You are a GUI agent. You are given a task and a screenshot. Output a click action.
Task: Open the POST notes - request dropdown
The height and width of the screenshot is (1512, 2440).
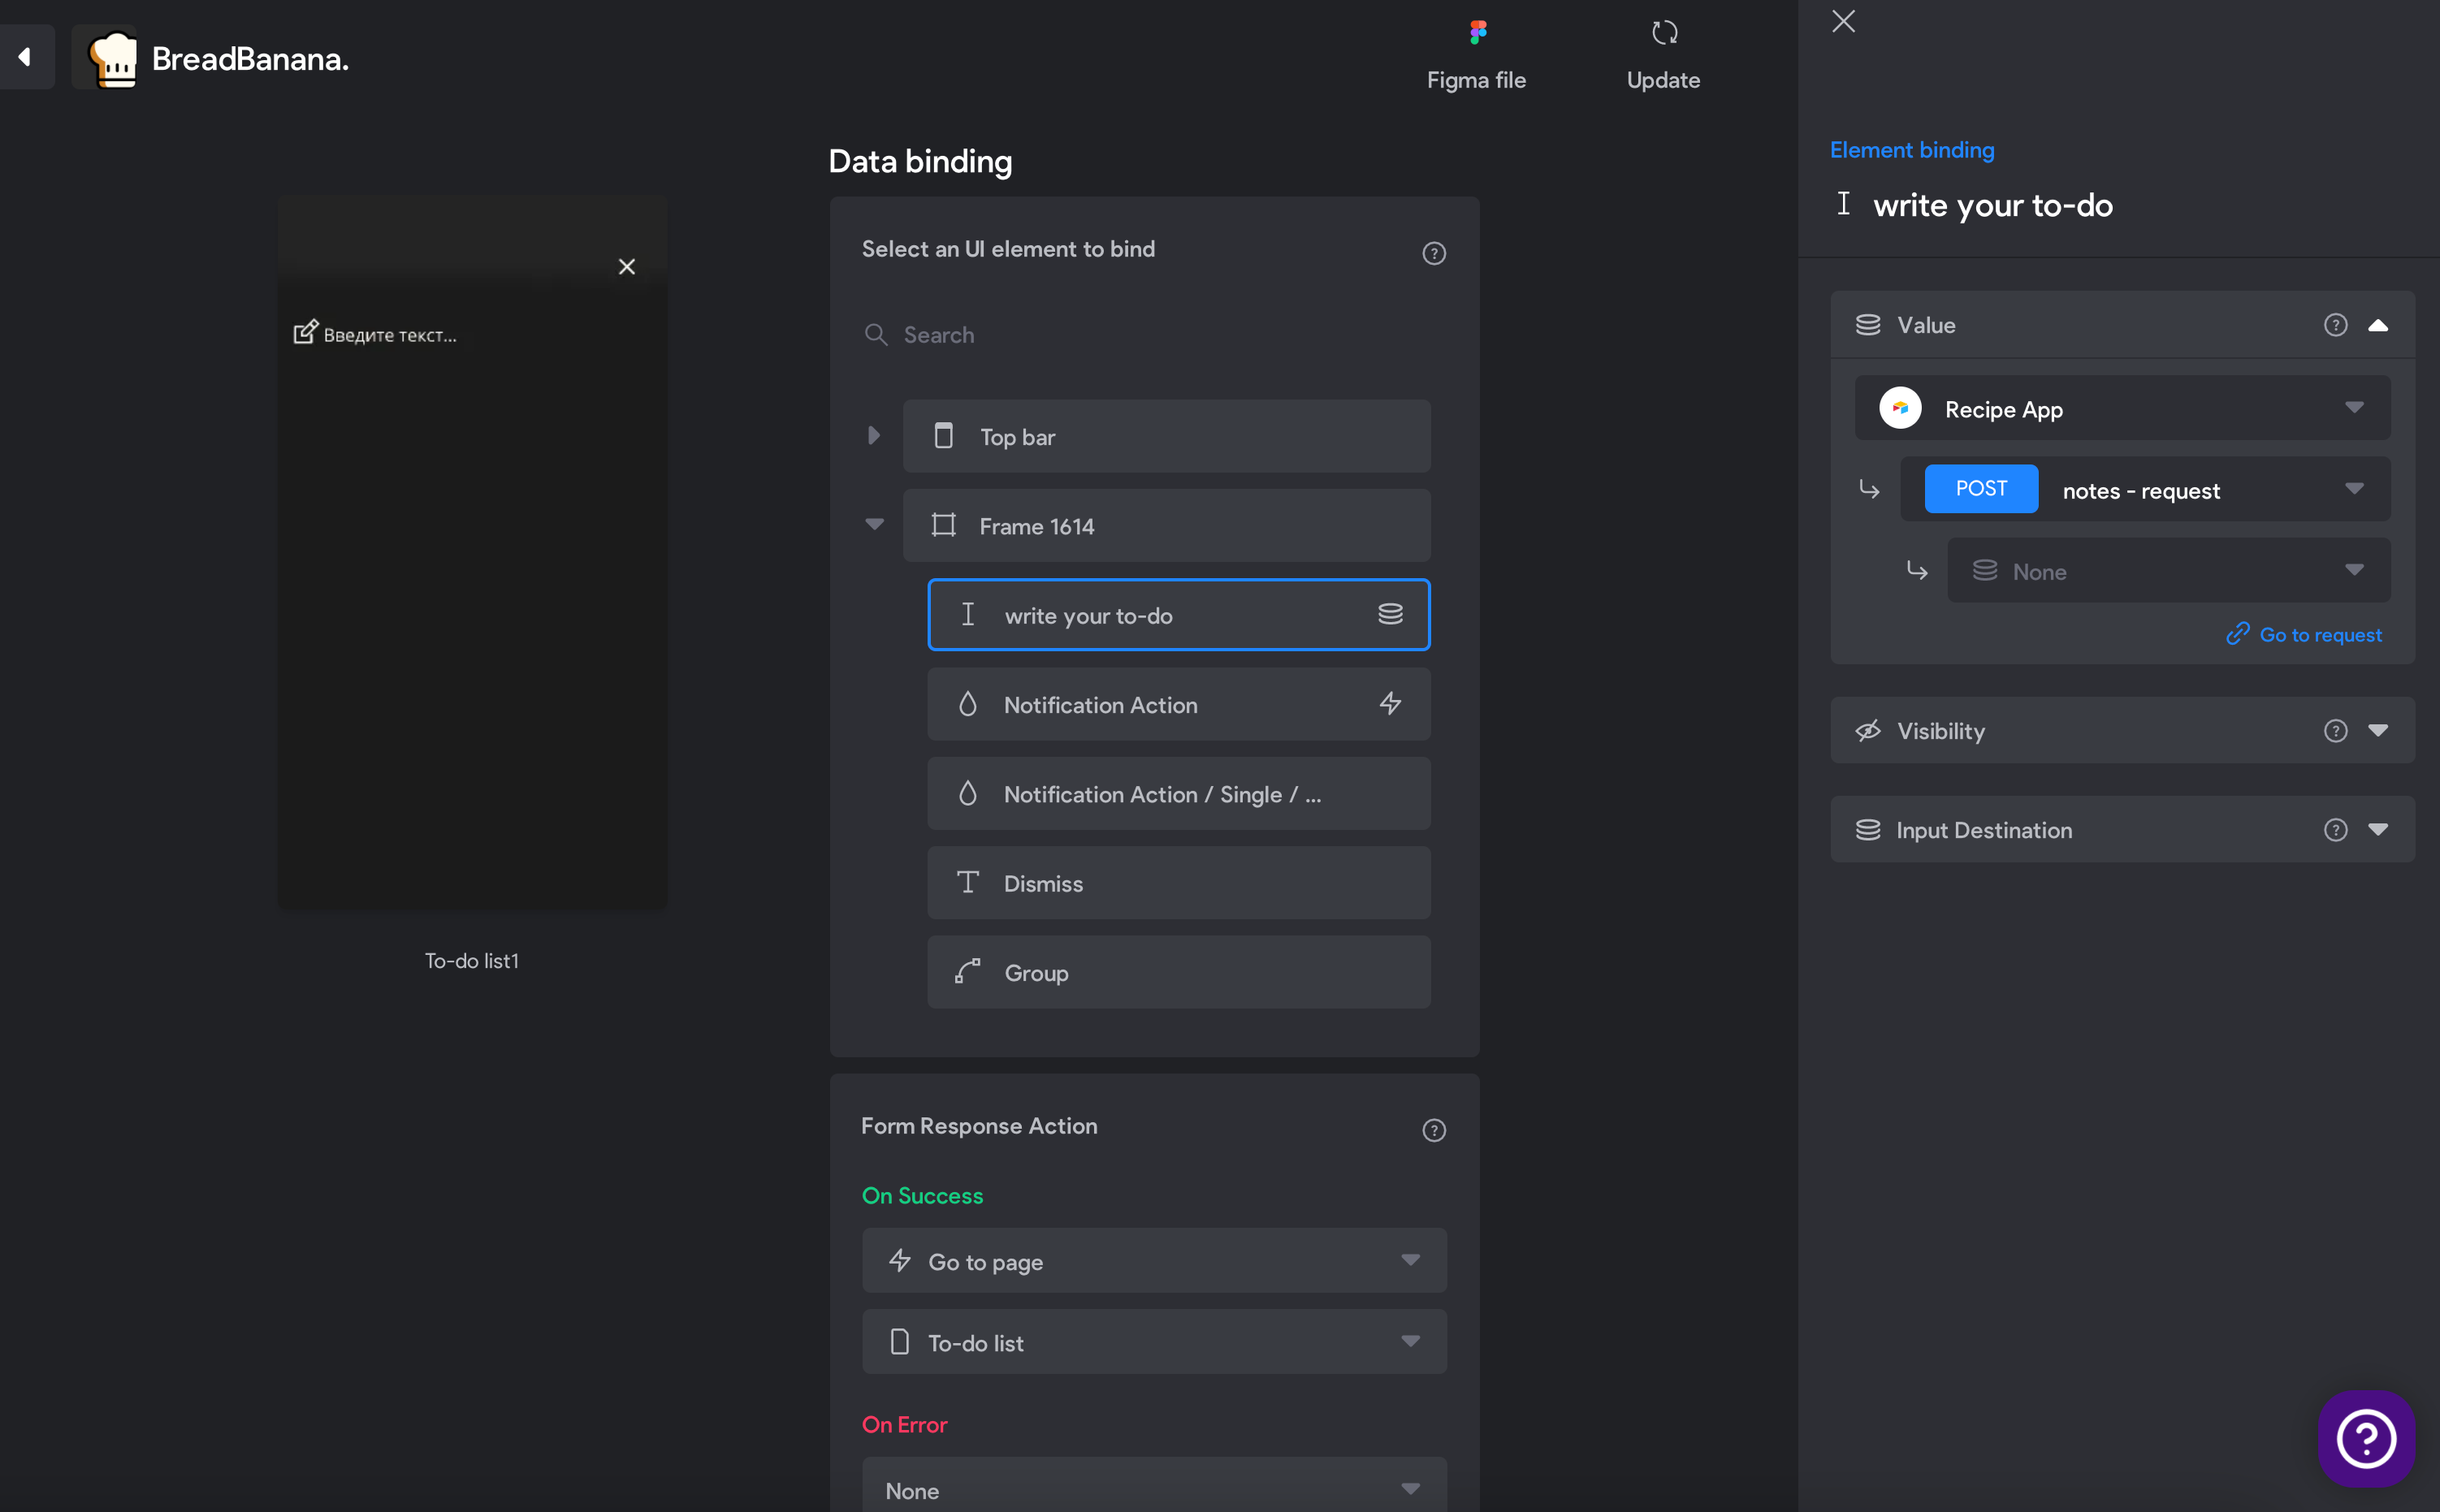point(2145,489)
